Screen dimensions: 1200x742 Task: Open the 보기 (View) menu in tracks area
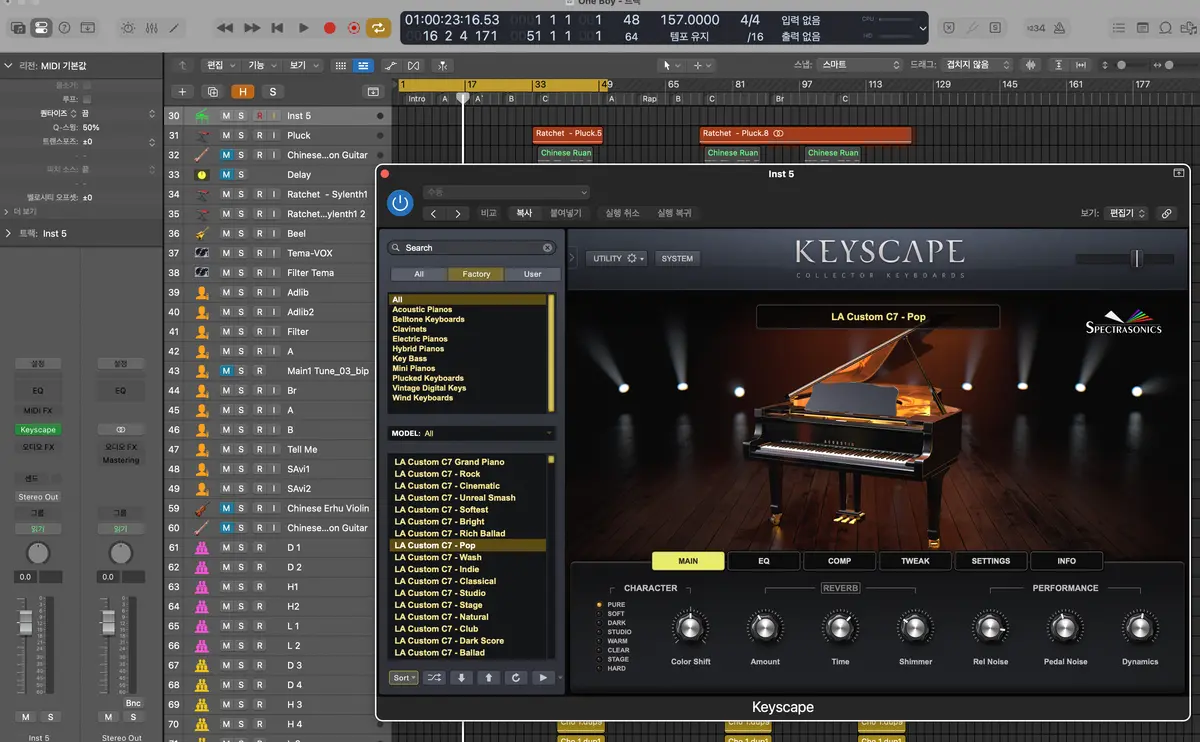(x=302, y=65)
